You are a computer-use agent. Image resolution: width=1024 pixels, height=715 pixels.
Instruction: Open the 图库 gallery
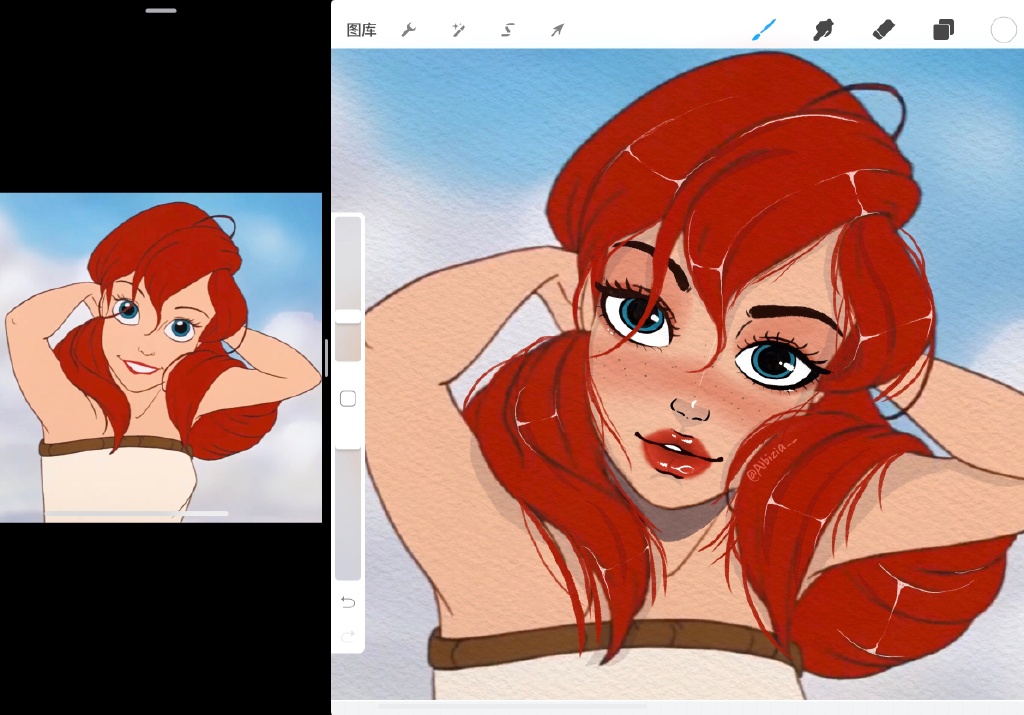pos(361,30)
